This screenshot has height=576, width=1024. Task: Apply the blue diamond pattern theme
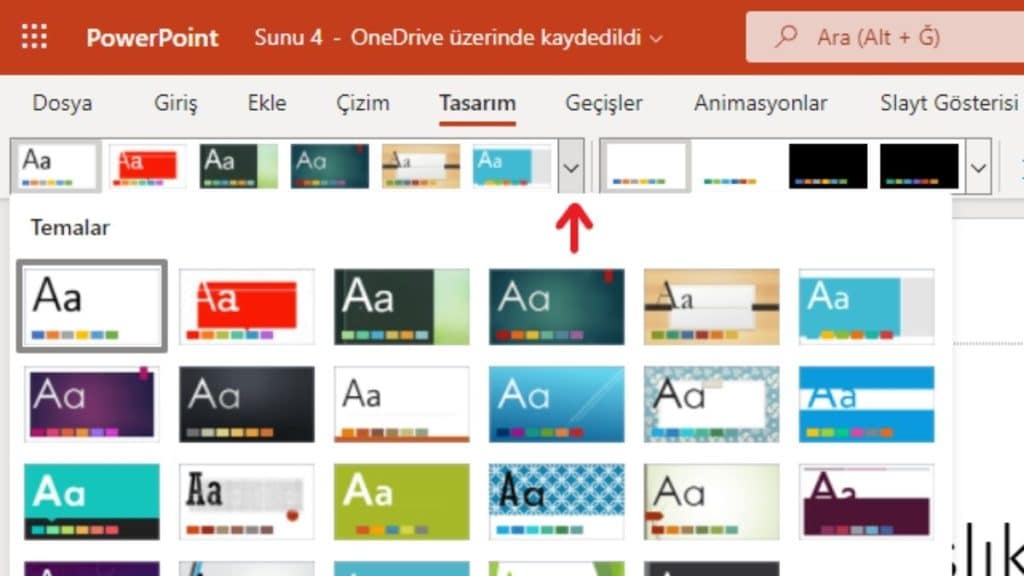(556, 502)
